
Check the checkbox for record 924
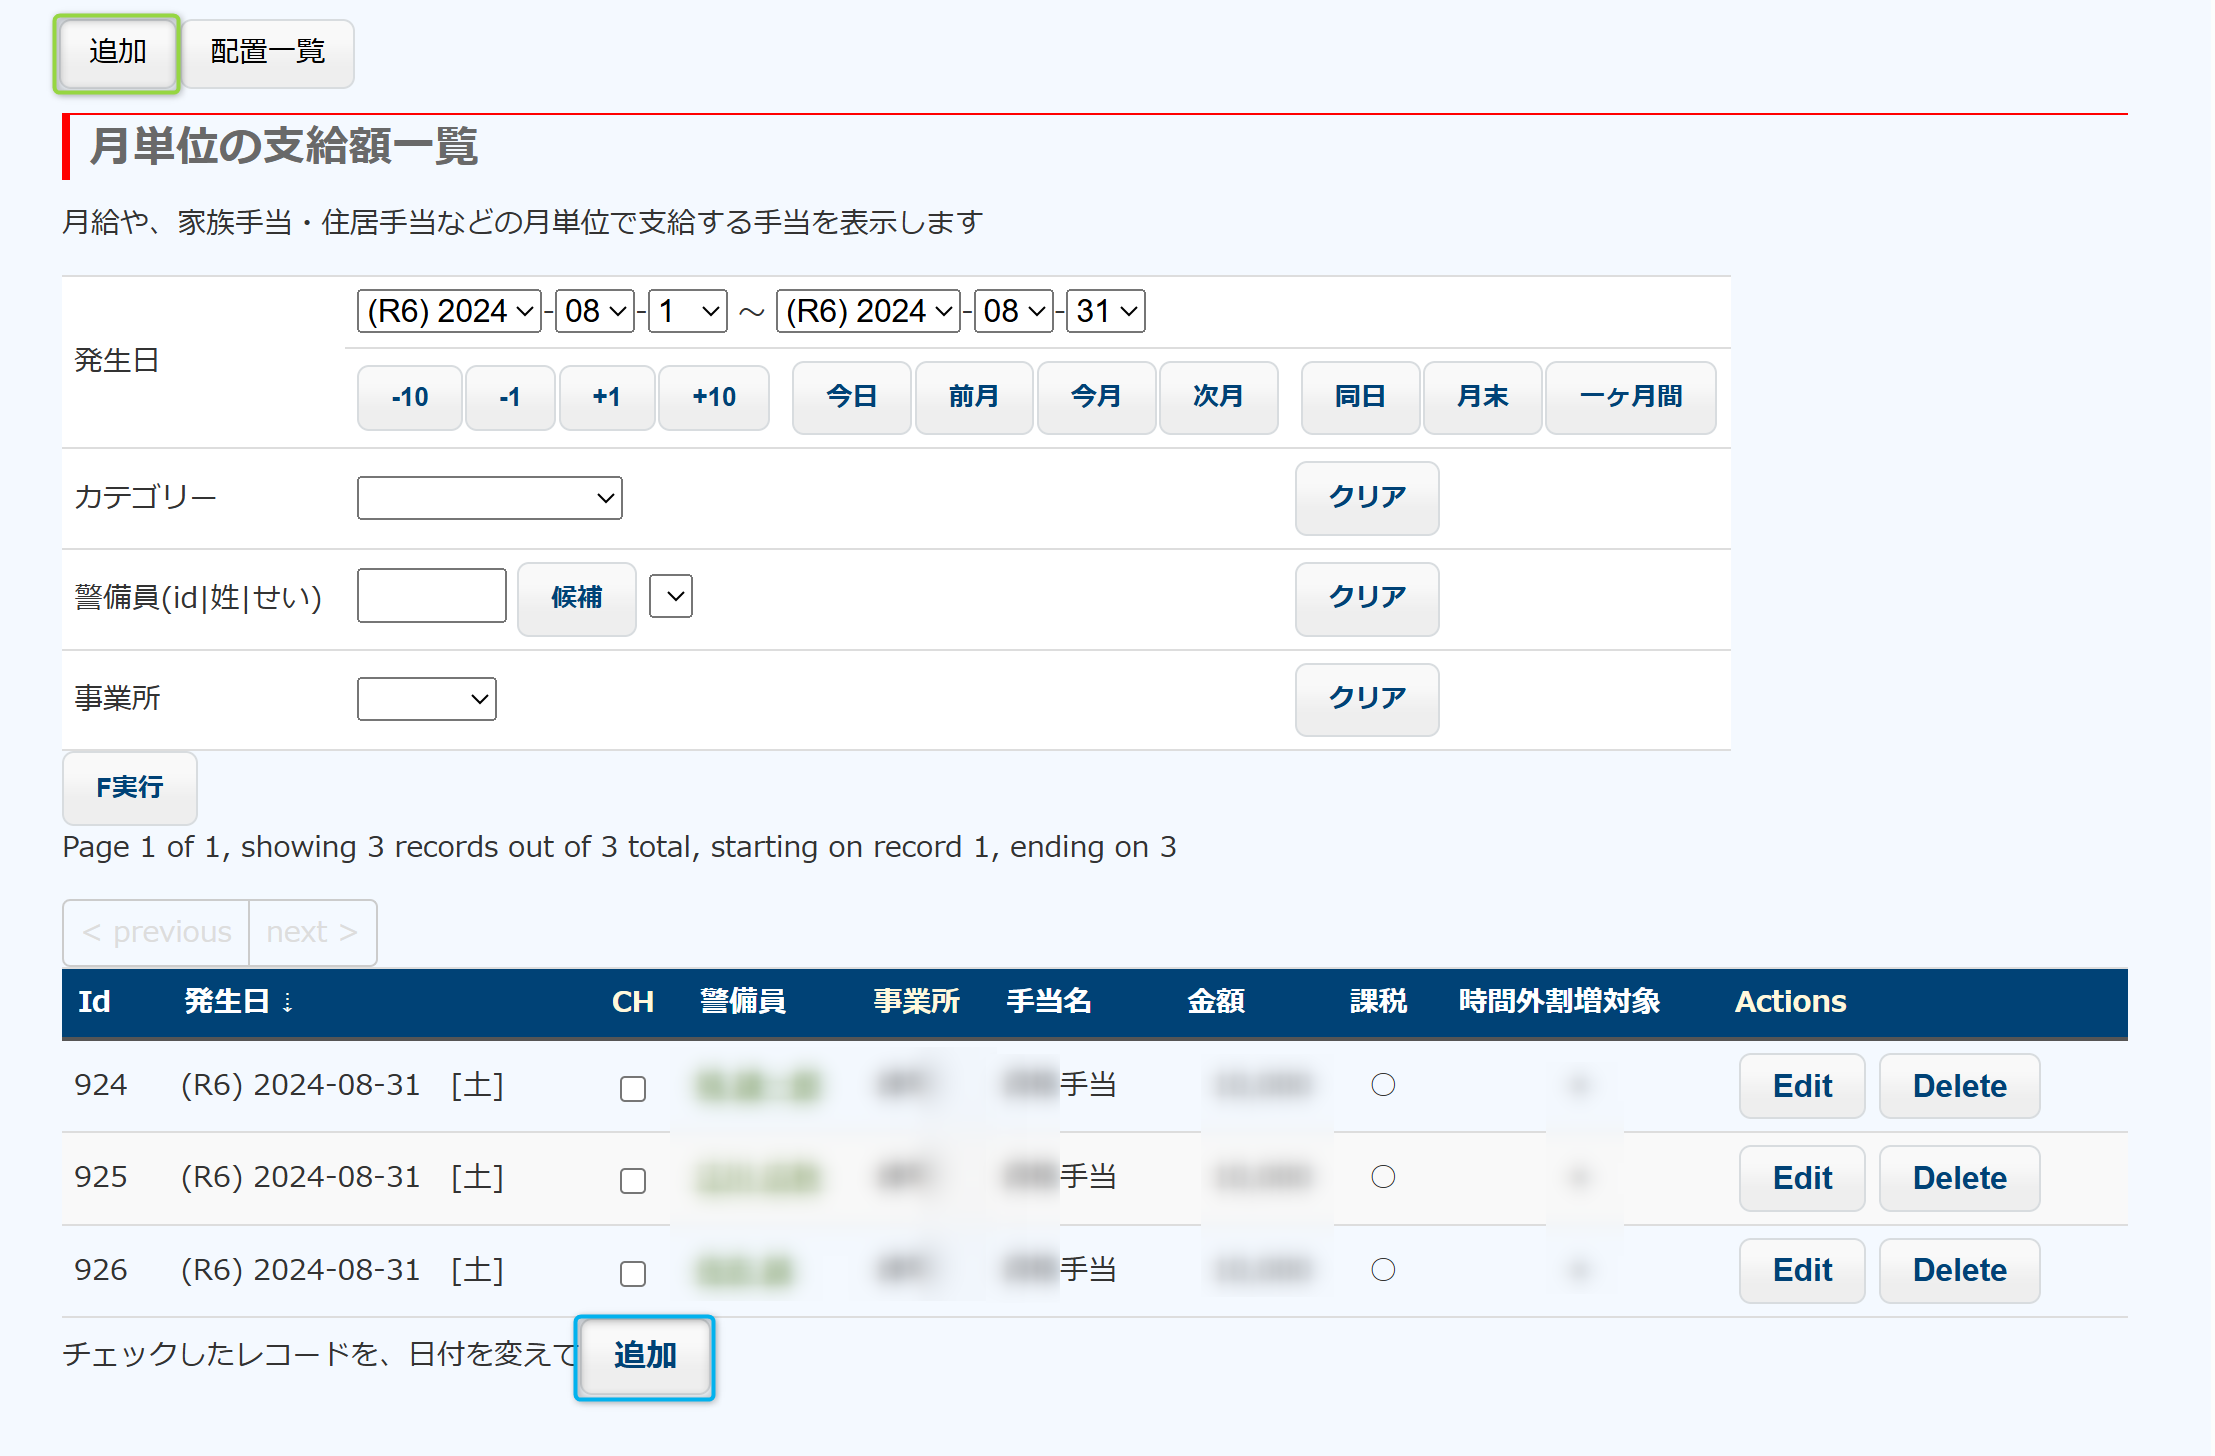tap(632, 1088)
